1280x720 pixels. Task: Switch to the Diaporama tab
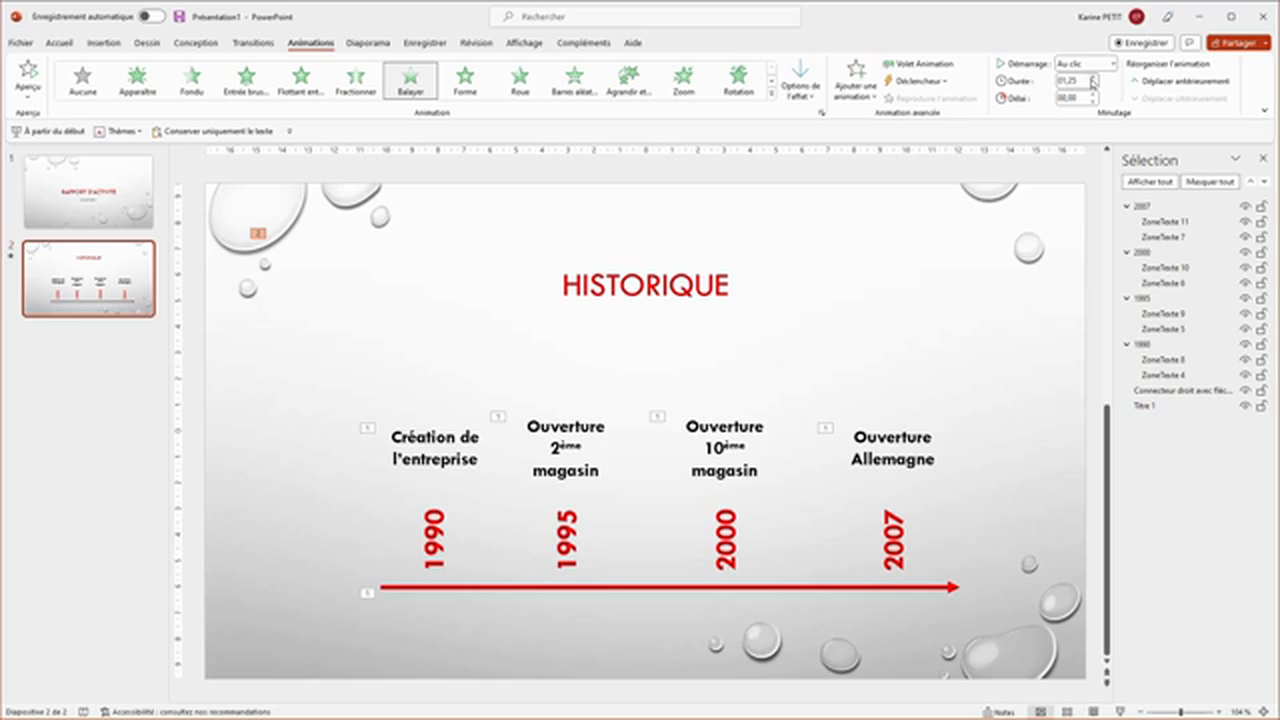(x=368, y=43)
